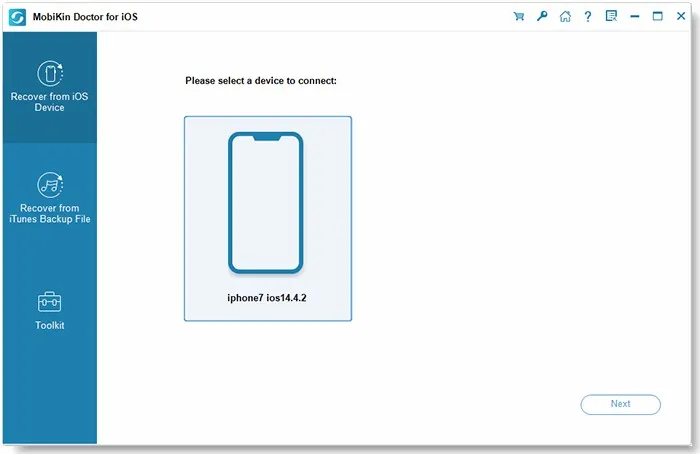700x454 pixels.
Task: Minimize the MobiKin window
Action: coord(634,16)
